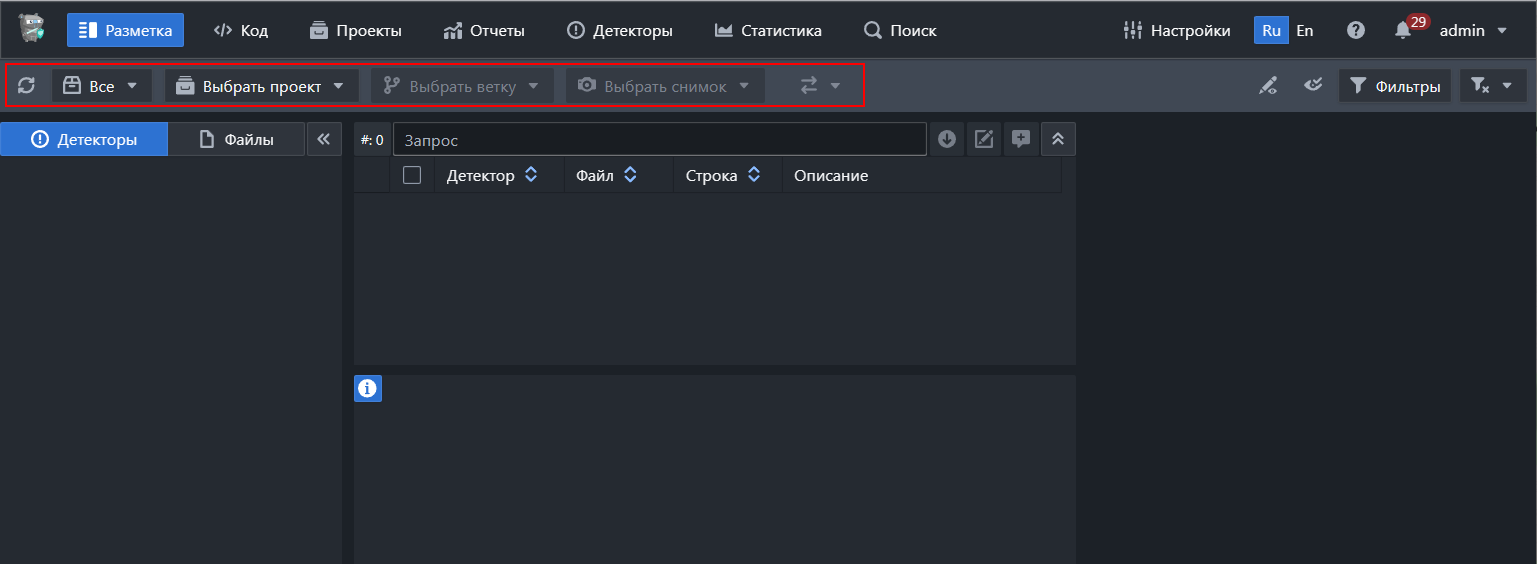Viewport: 1537px width, 564px height.
Task: Click the "Запрос" query input field
Action: click(660, 140)
